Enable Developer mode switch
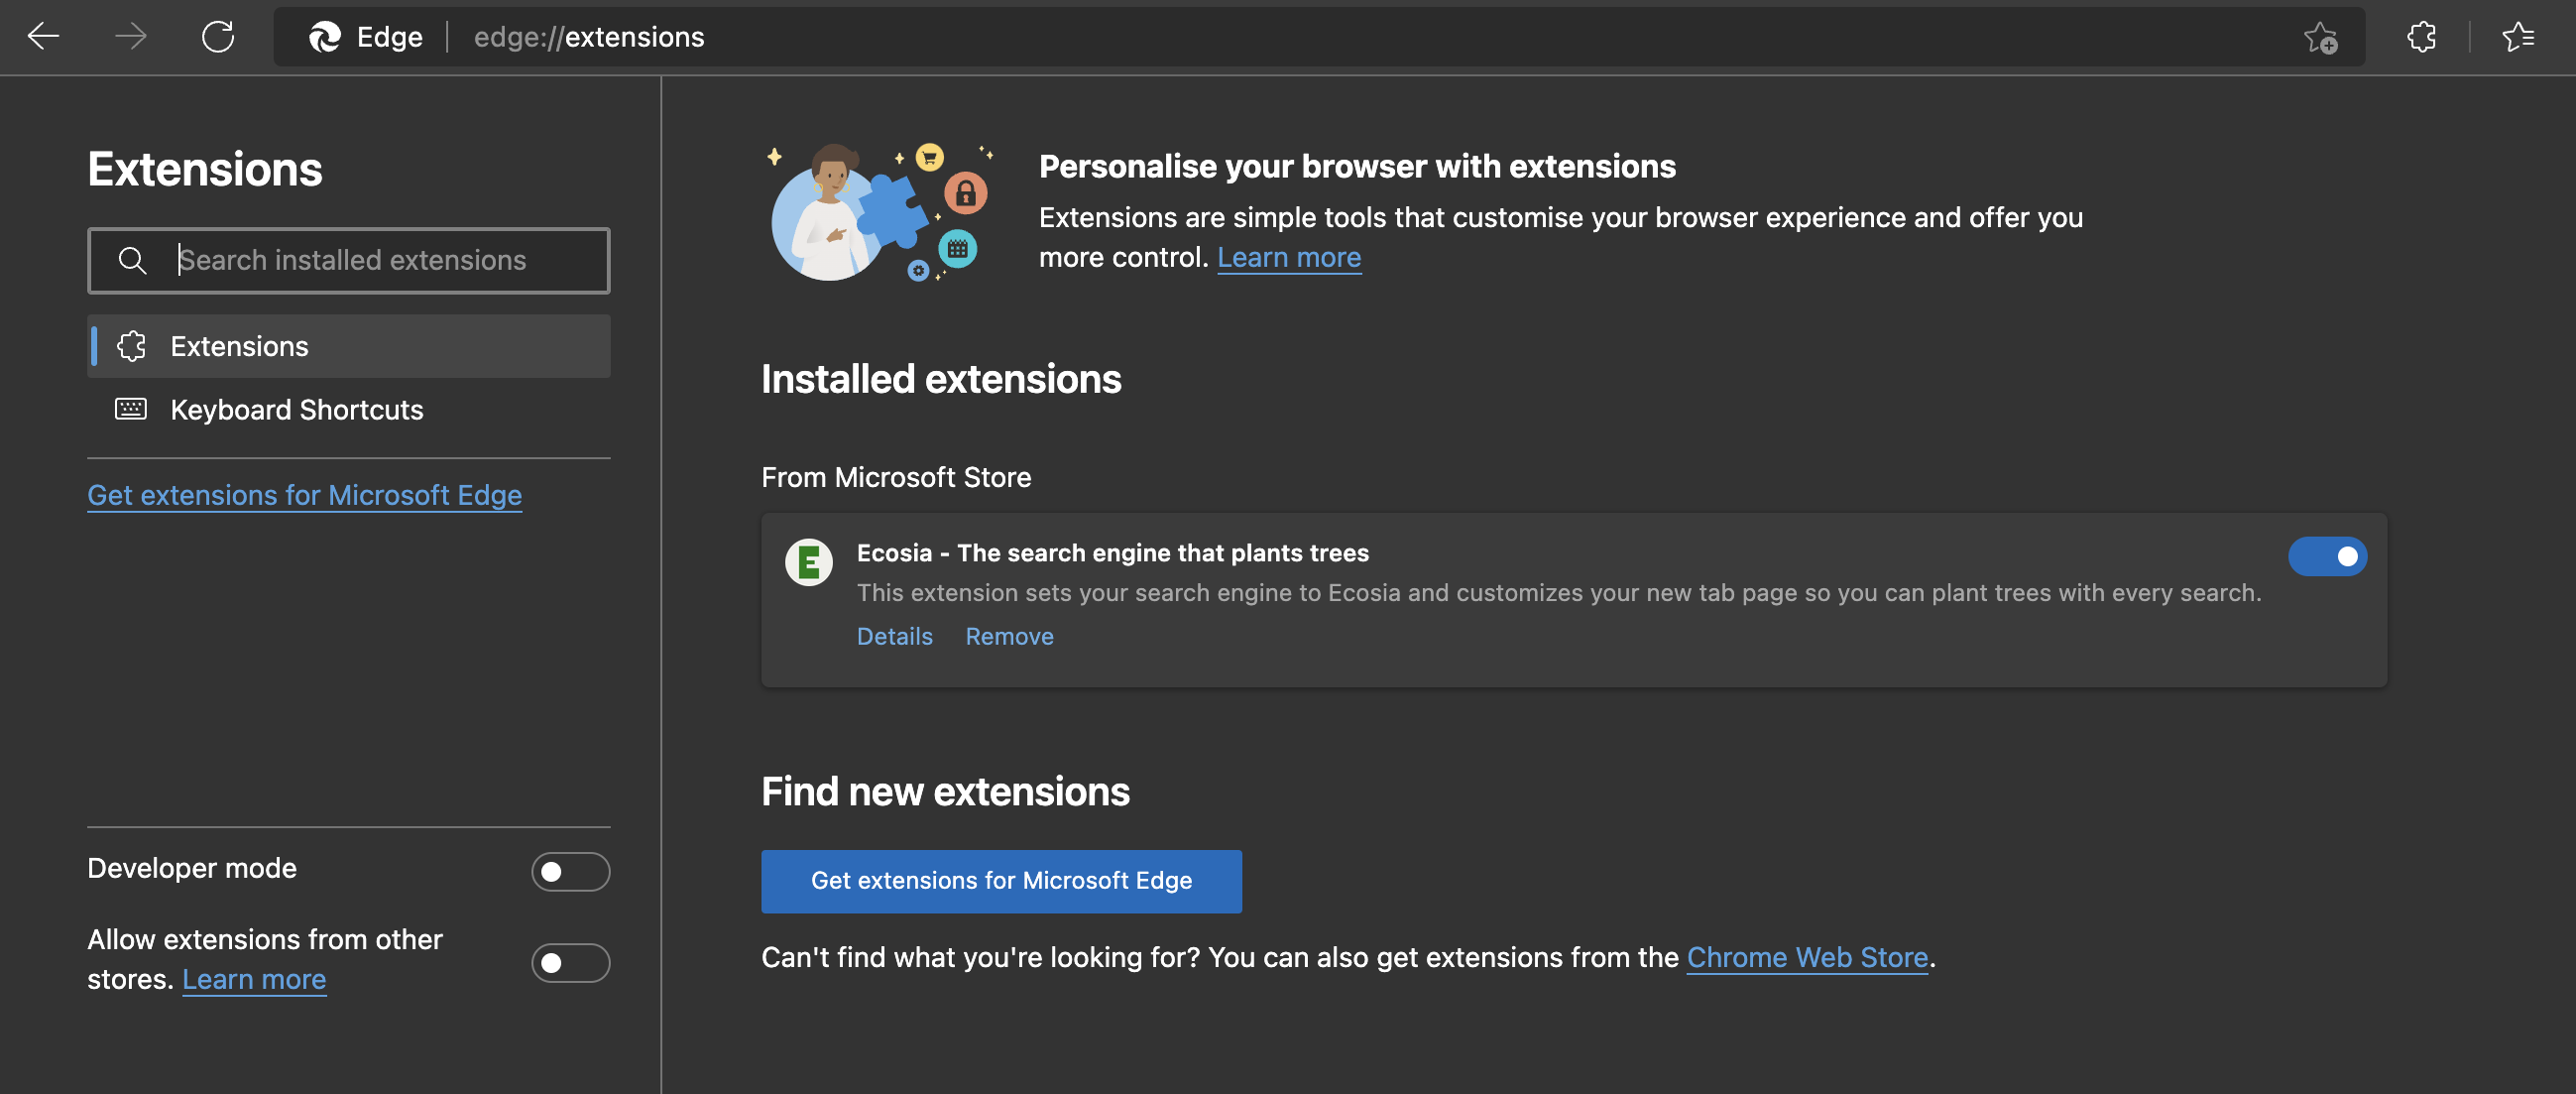The height and width of the screenshot is (1094, 2576). tap(570, 871)
